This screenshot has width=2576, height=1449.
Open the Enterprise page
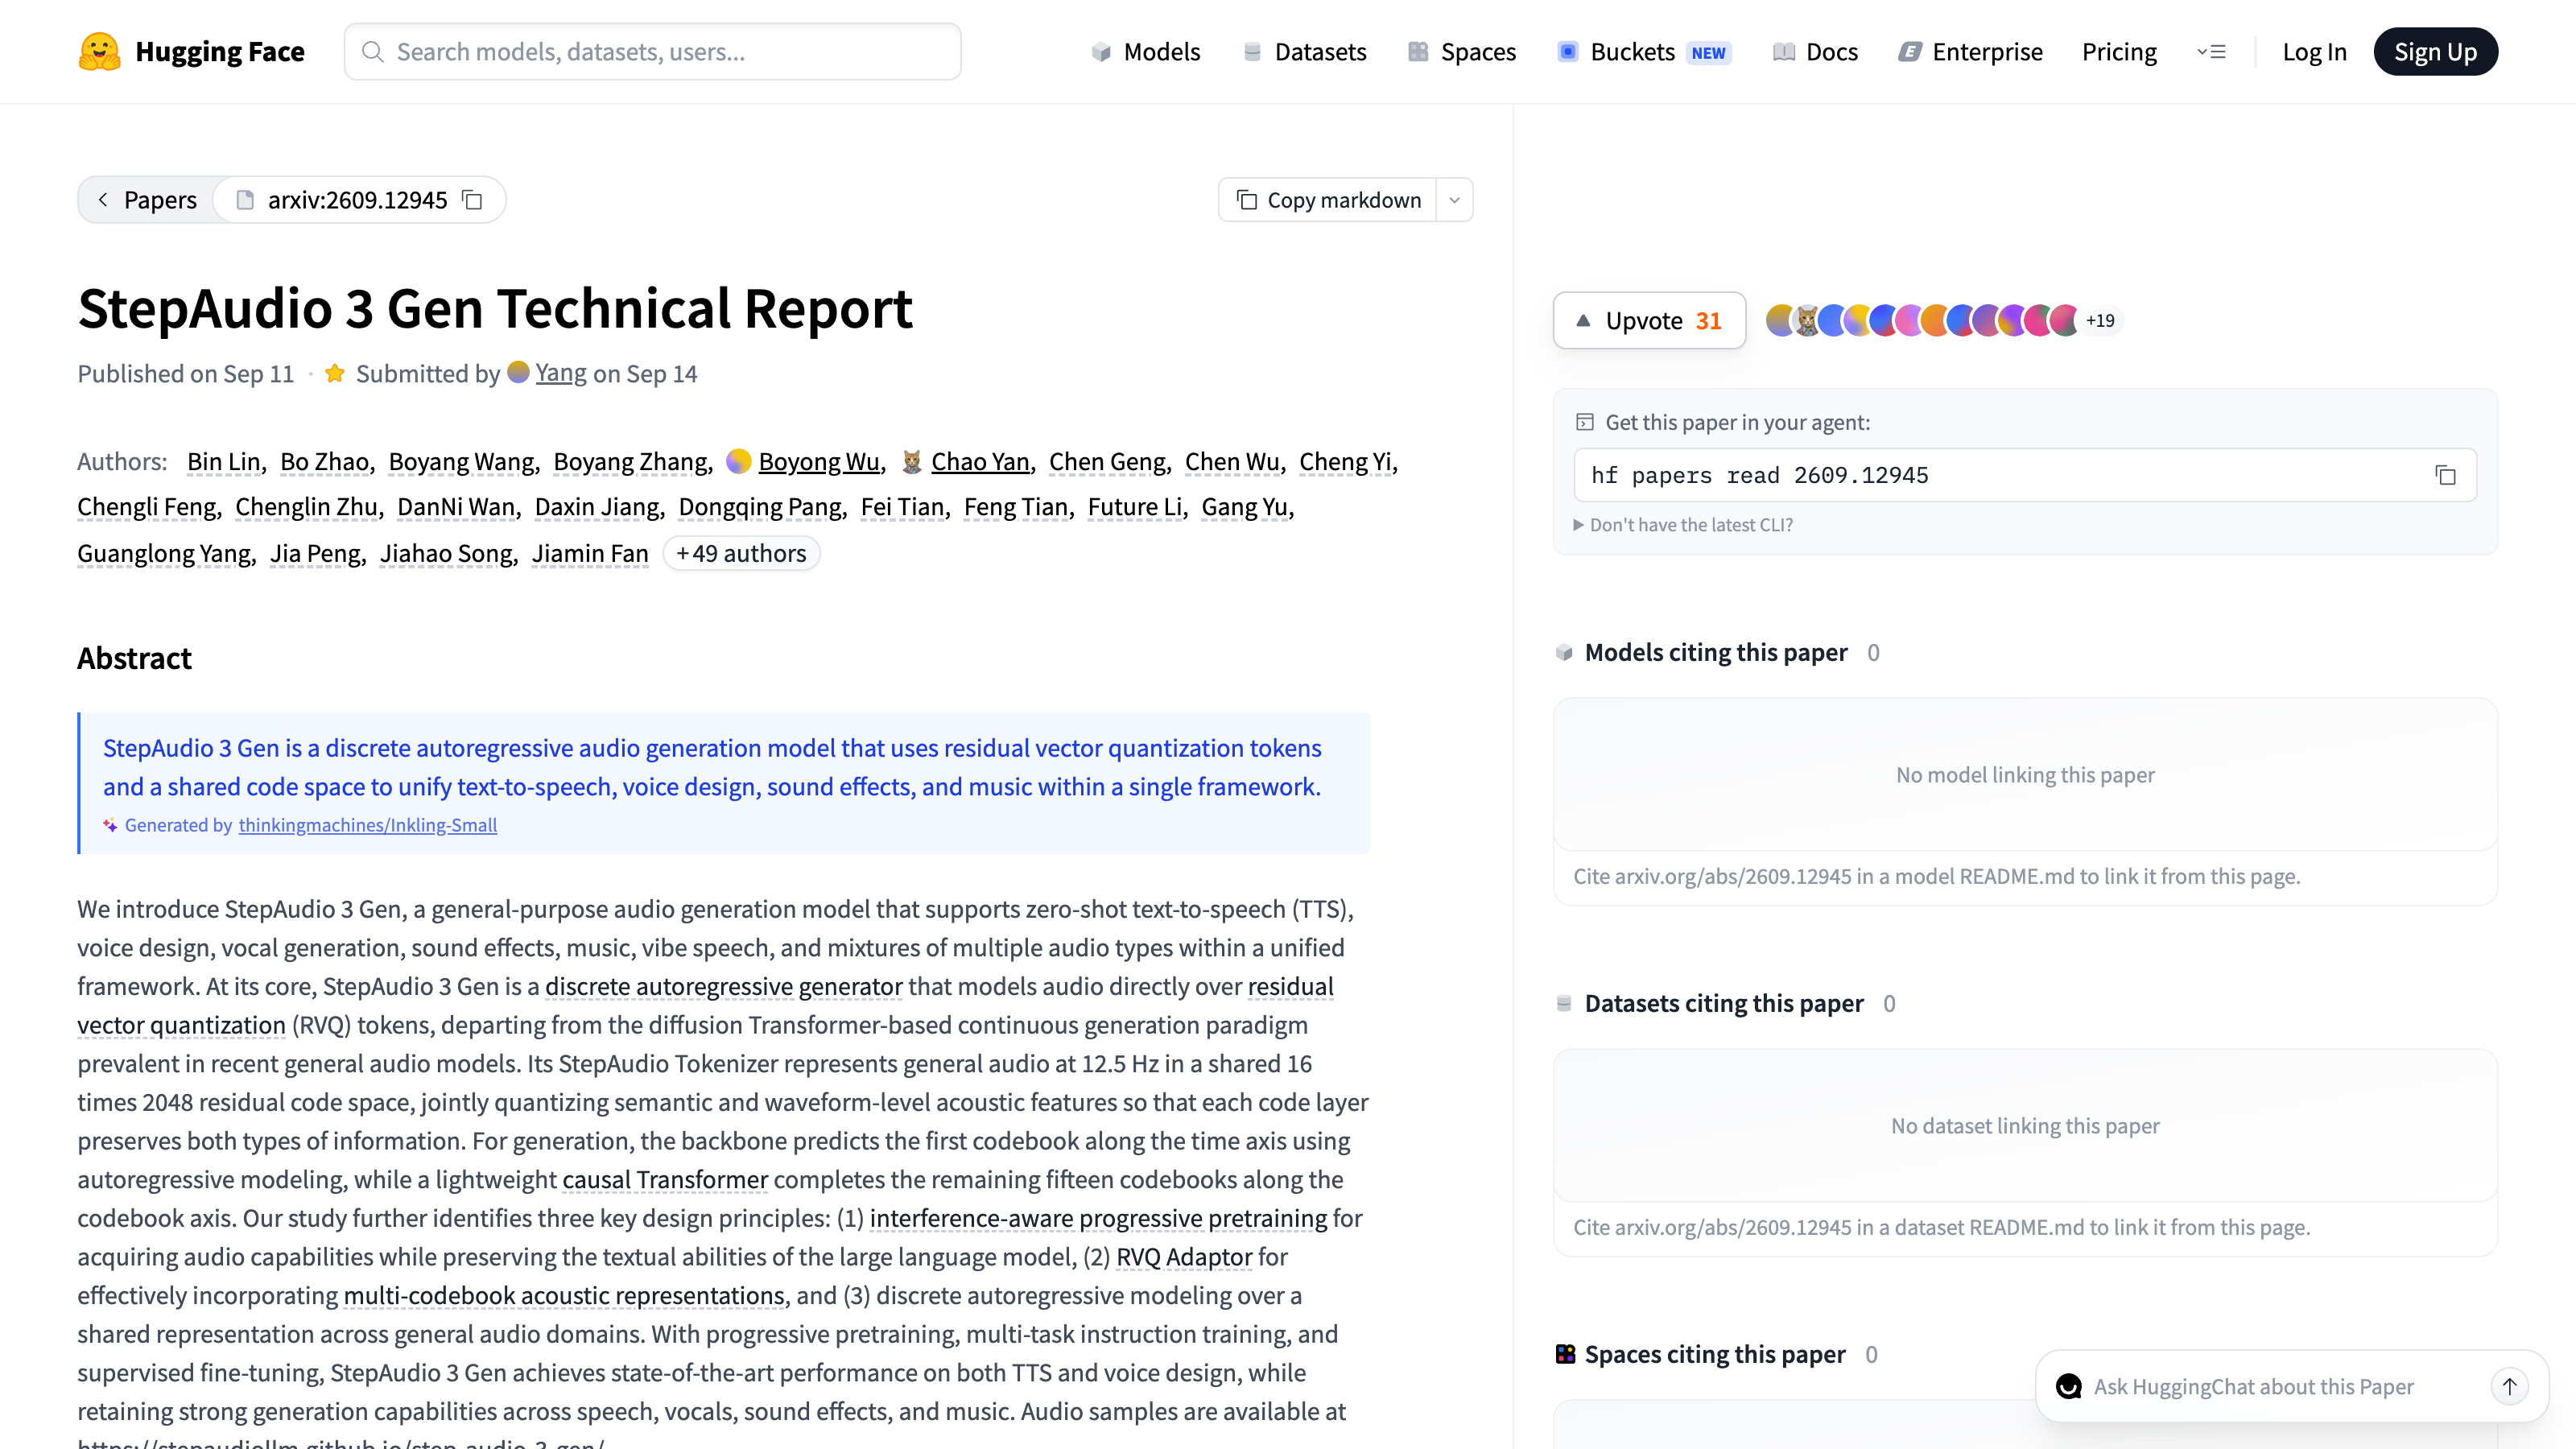[x=1970, y=52]
